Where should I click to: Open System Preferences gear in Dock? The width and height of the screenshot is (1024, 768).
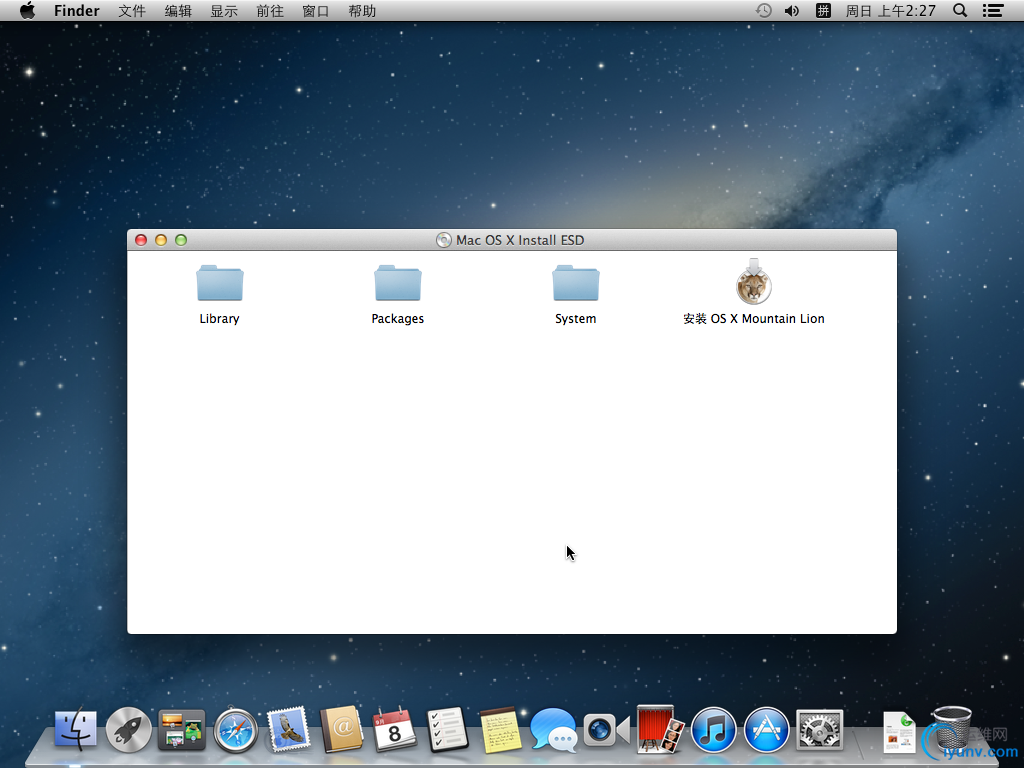point(820,729)
